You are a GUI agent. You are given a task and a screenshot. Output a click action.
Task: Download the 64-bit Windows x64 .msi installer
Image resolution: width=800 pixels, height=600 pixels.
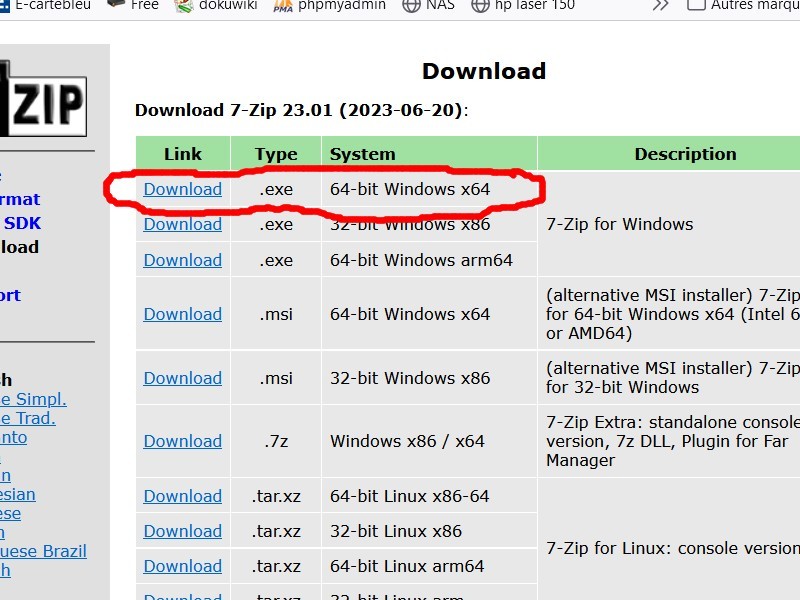(182, 314)
